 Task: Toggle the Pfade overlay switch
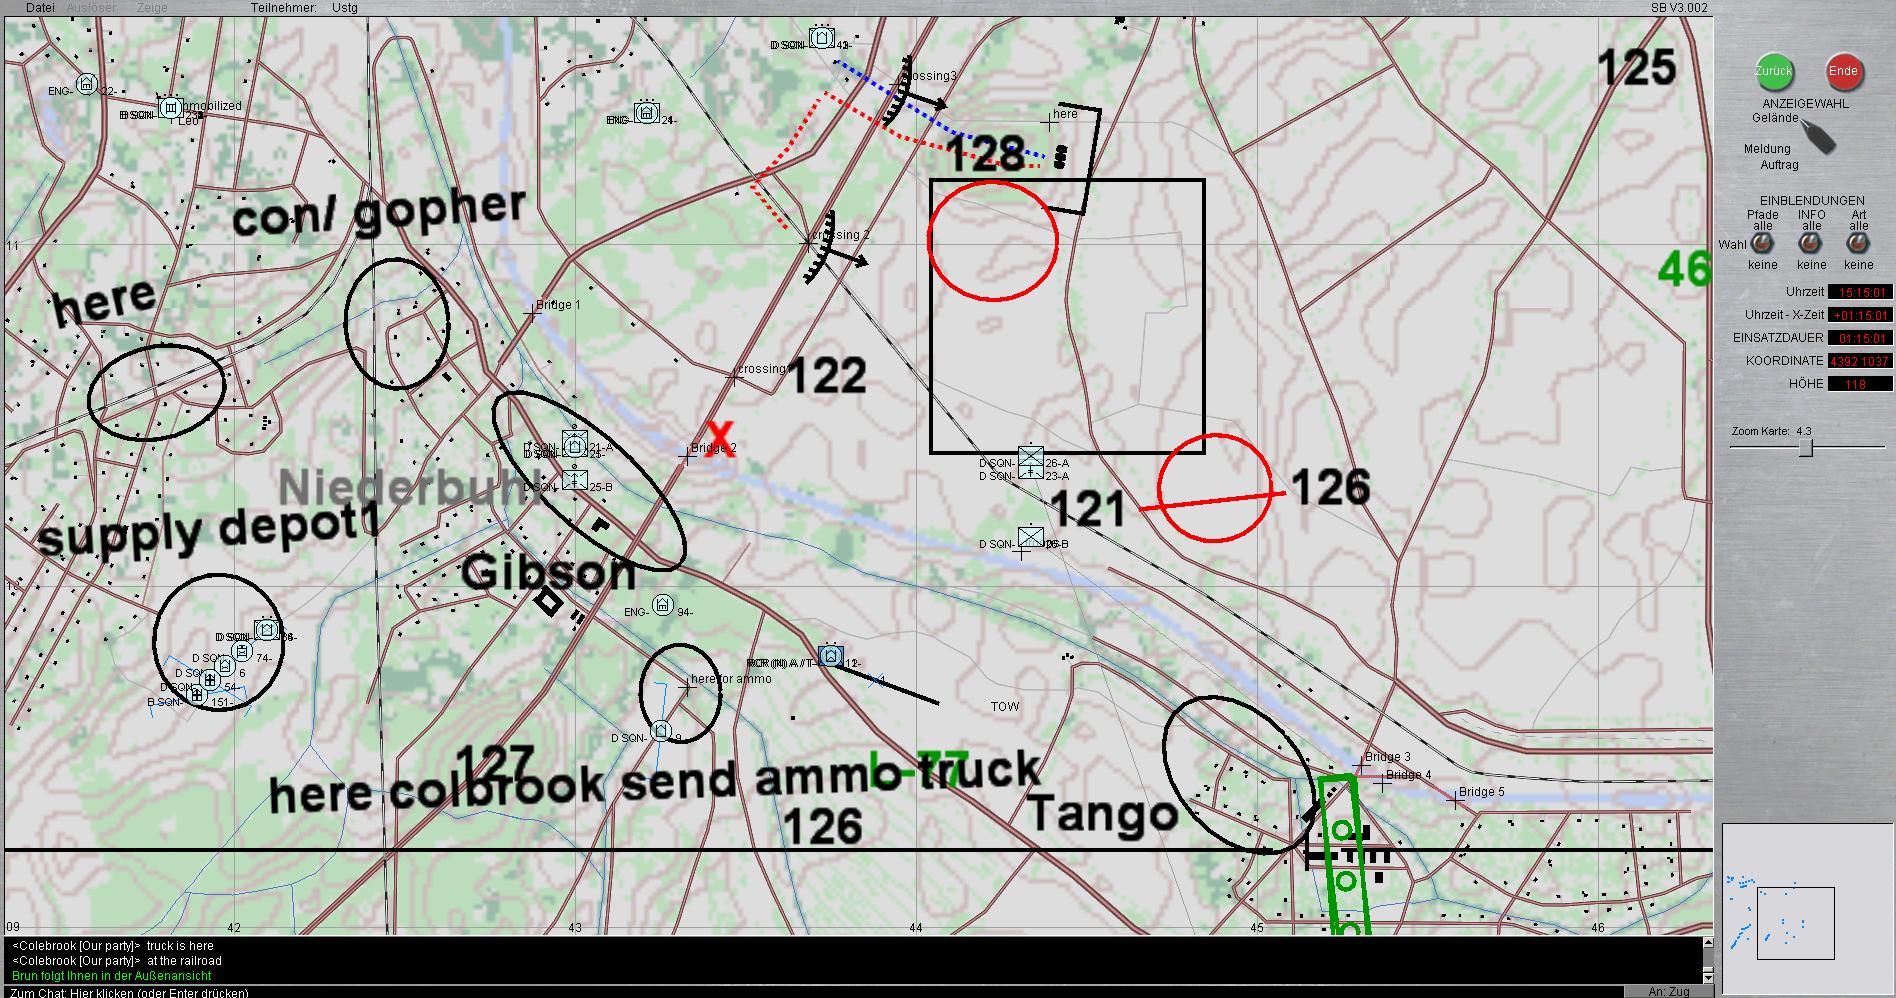click(1762, 242)
